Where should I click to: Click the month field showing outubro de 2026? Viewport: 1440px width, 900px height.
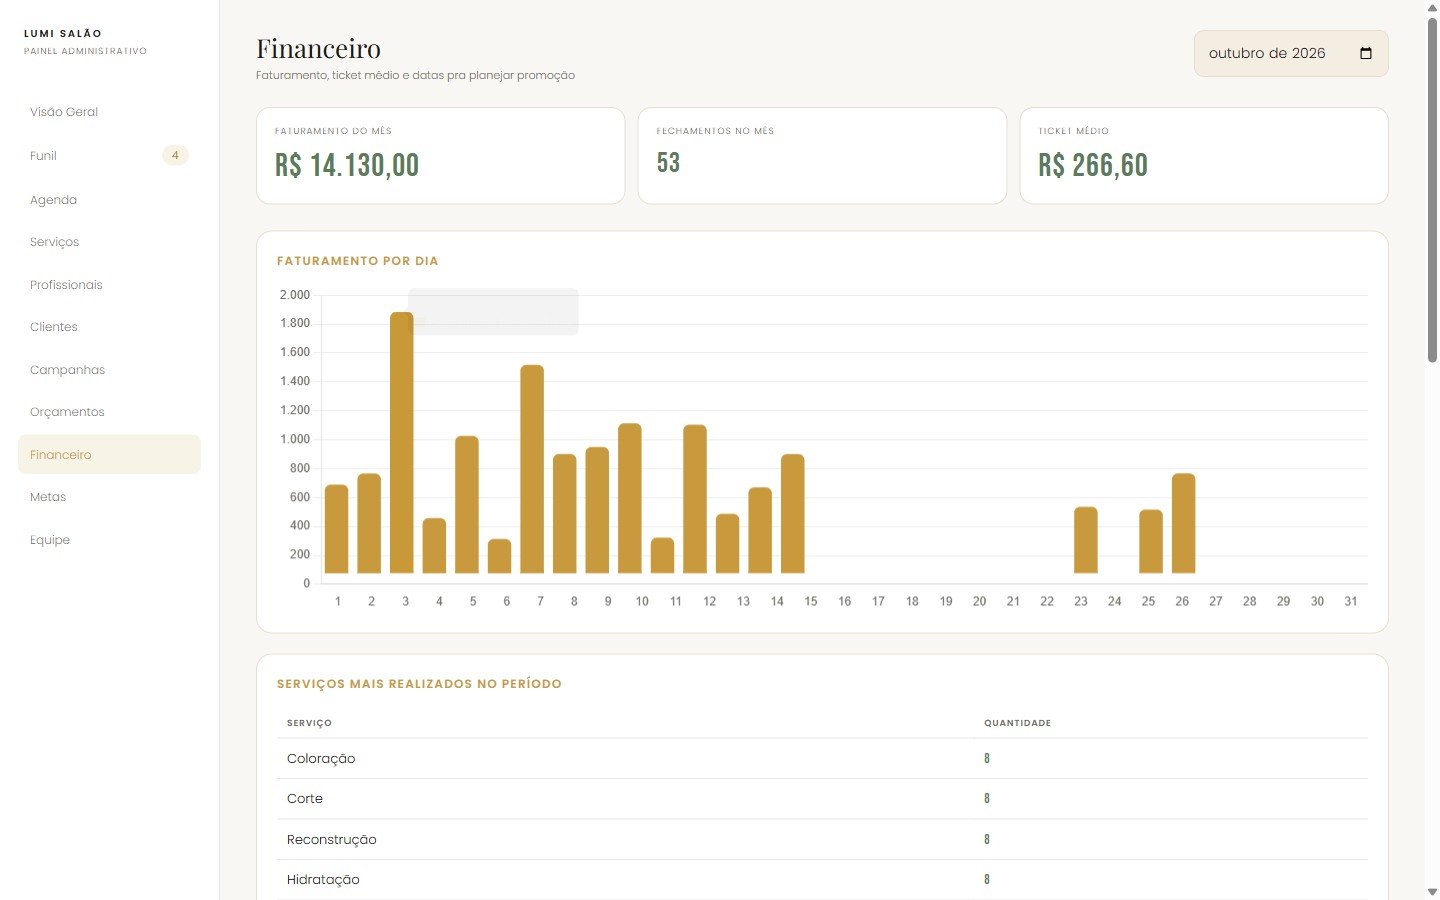pyautogui.click(x=1291, y=53)
